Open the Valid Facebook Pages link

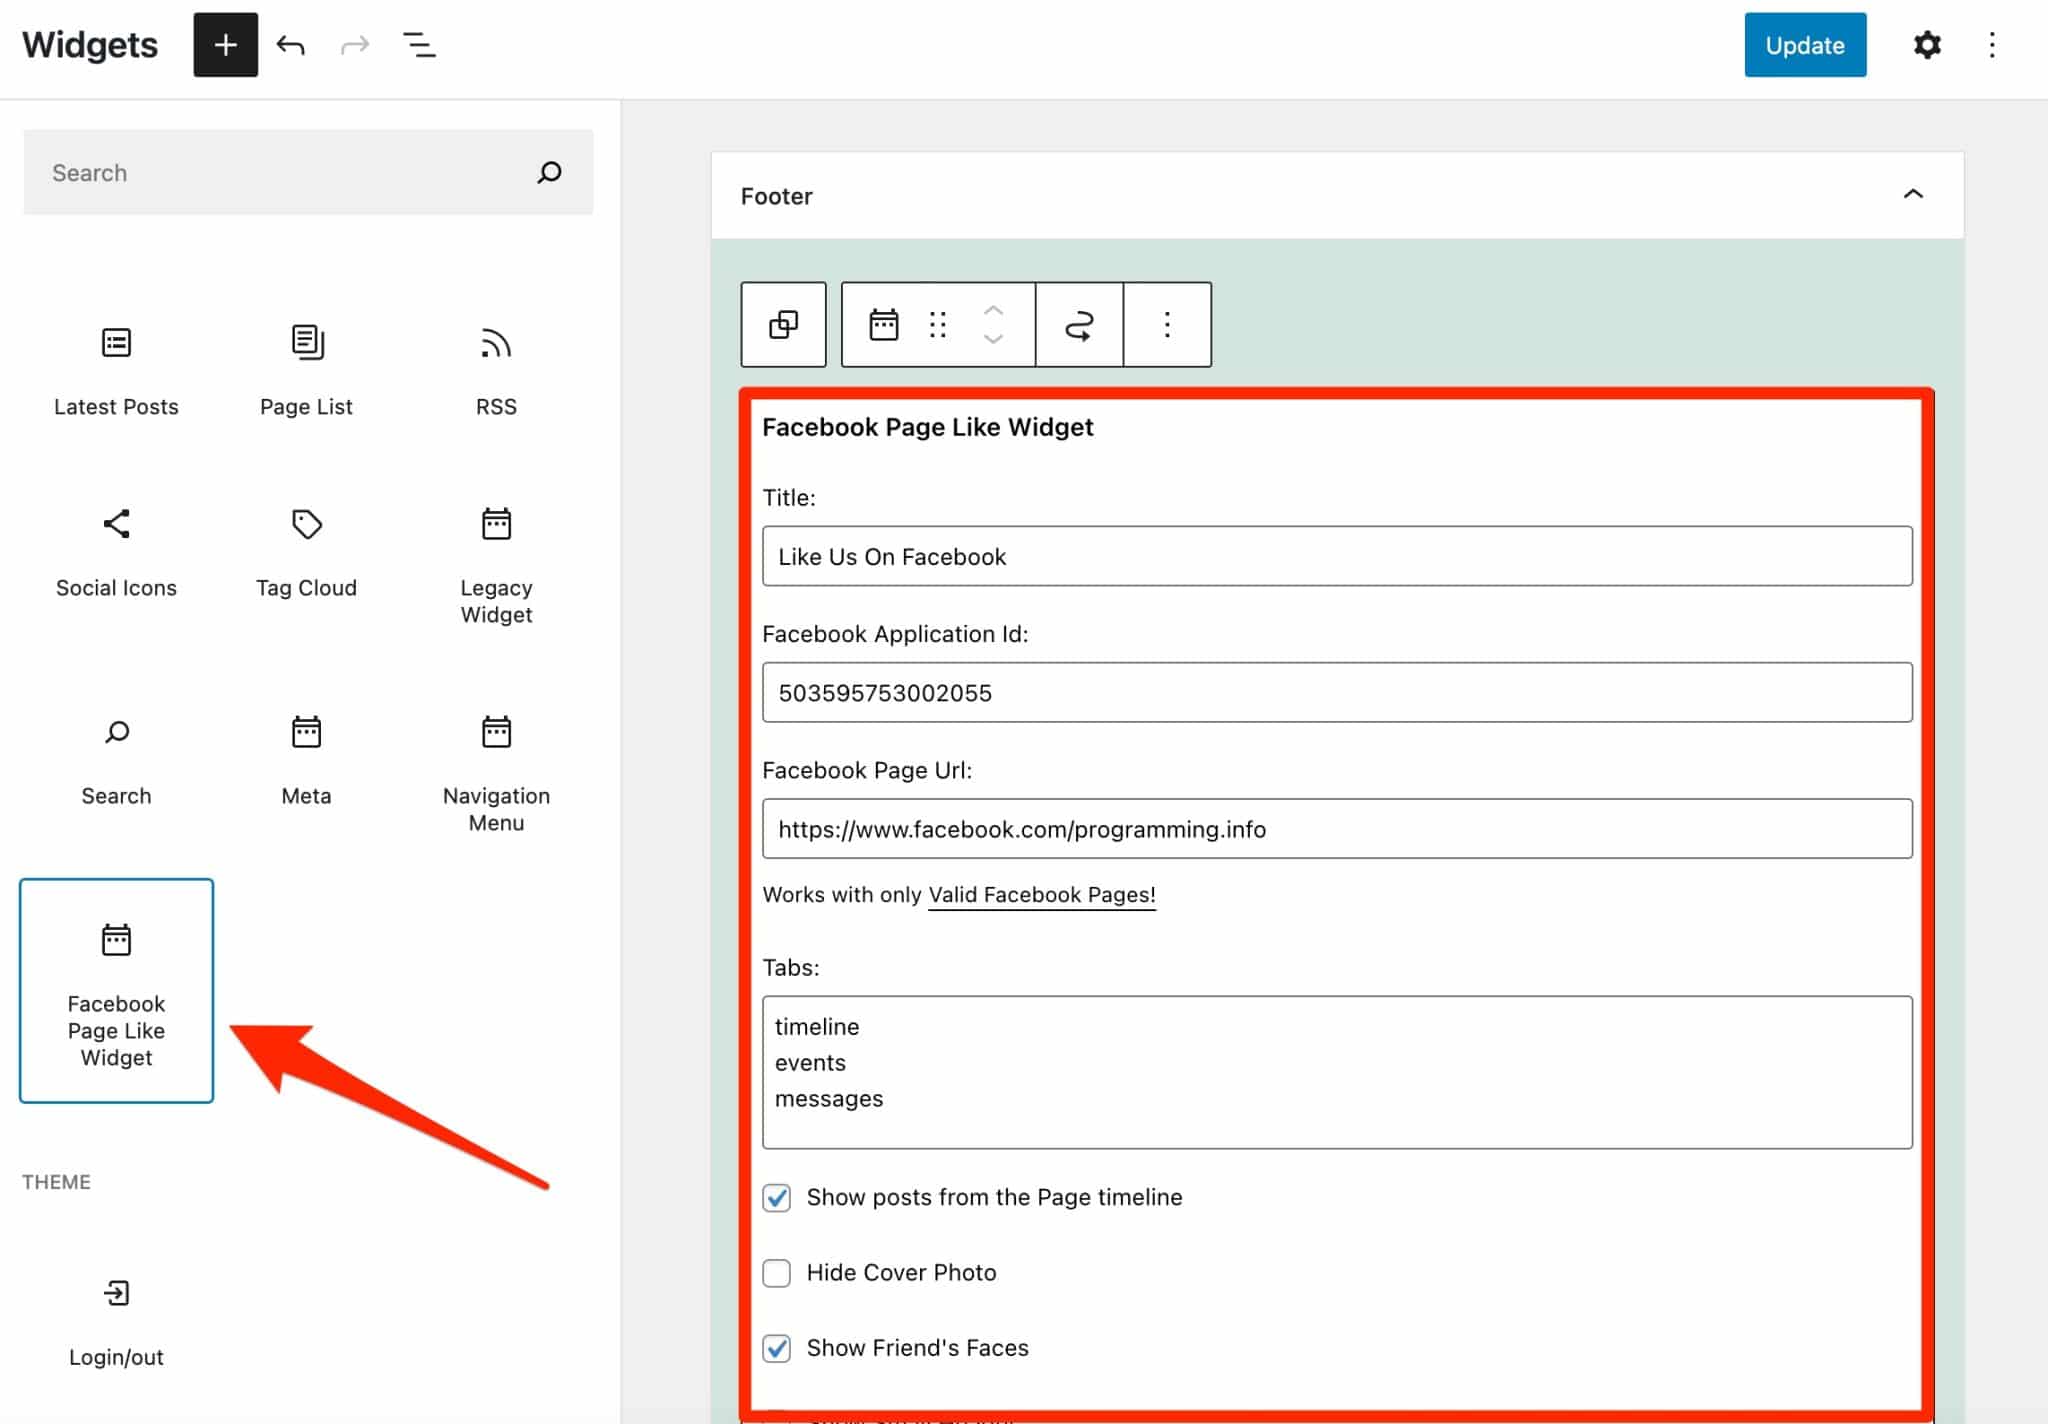tap(1041, 895)
